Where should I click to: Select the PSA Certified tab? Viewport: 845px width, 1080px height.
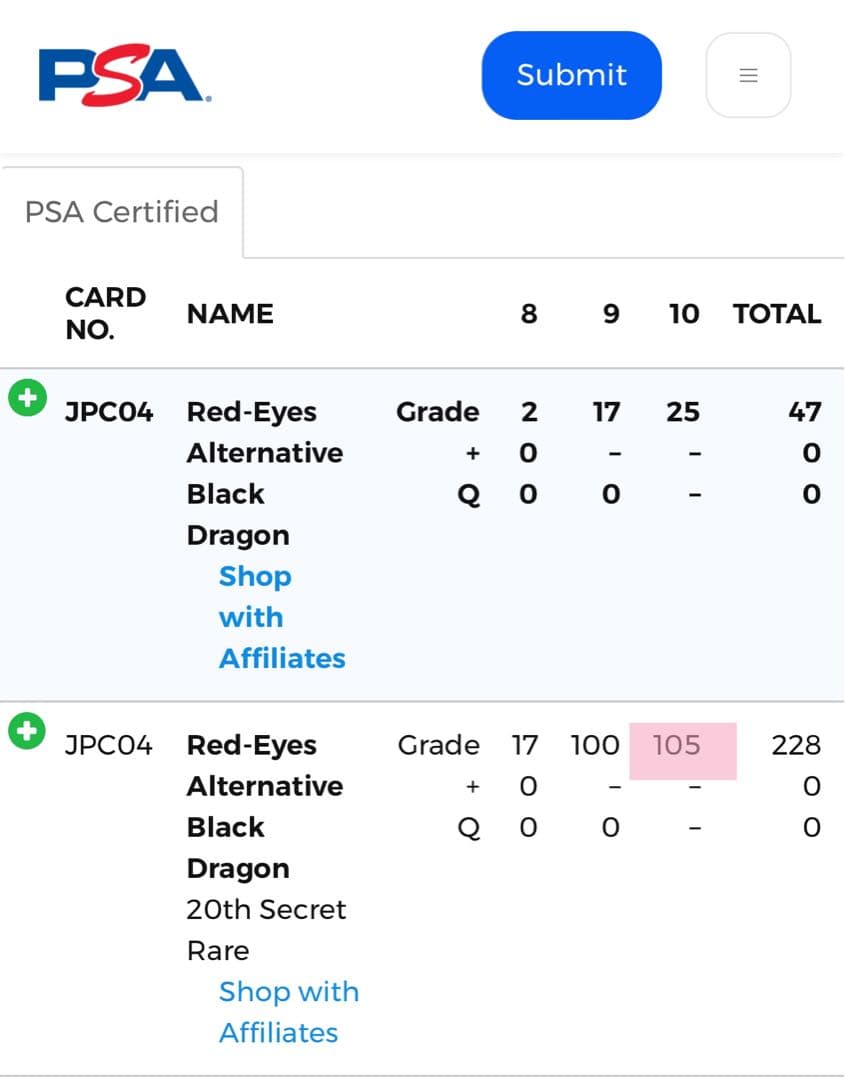point(122,212)
